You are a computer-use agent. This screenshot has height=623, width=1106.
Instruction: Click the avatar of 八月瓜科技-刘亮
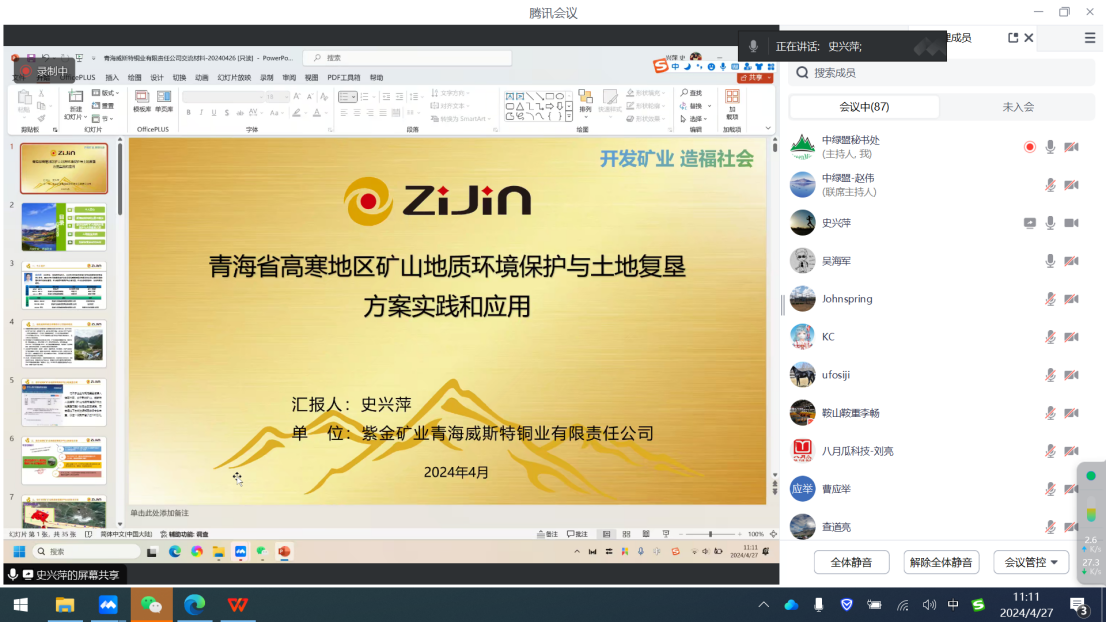click(803, 451)
